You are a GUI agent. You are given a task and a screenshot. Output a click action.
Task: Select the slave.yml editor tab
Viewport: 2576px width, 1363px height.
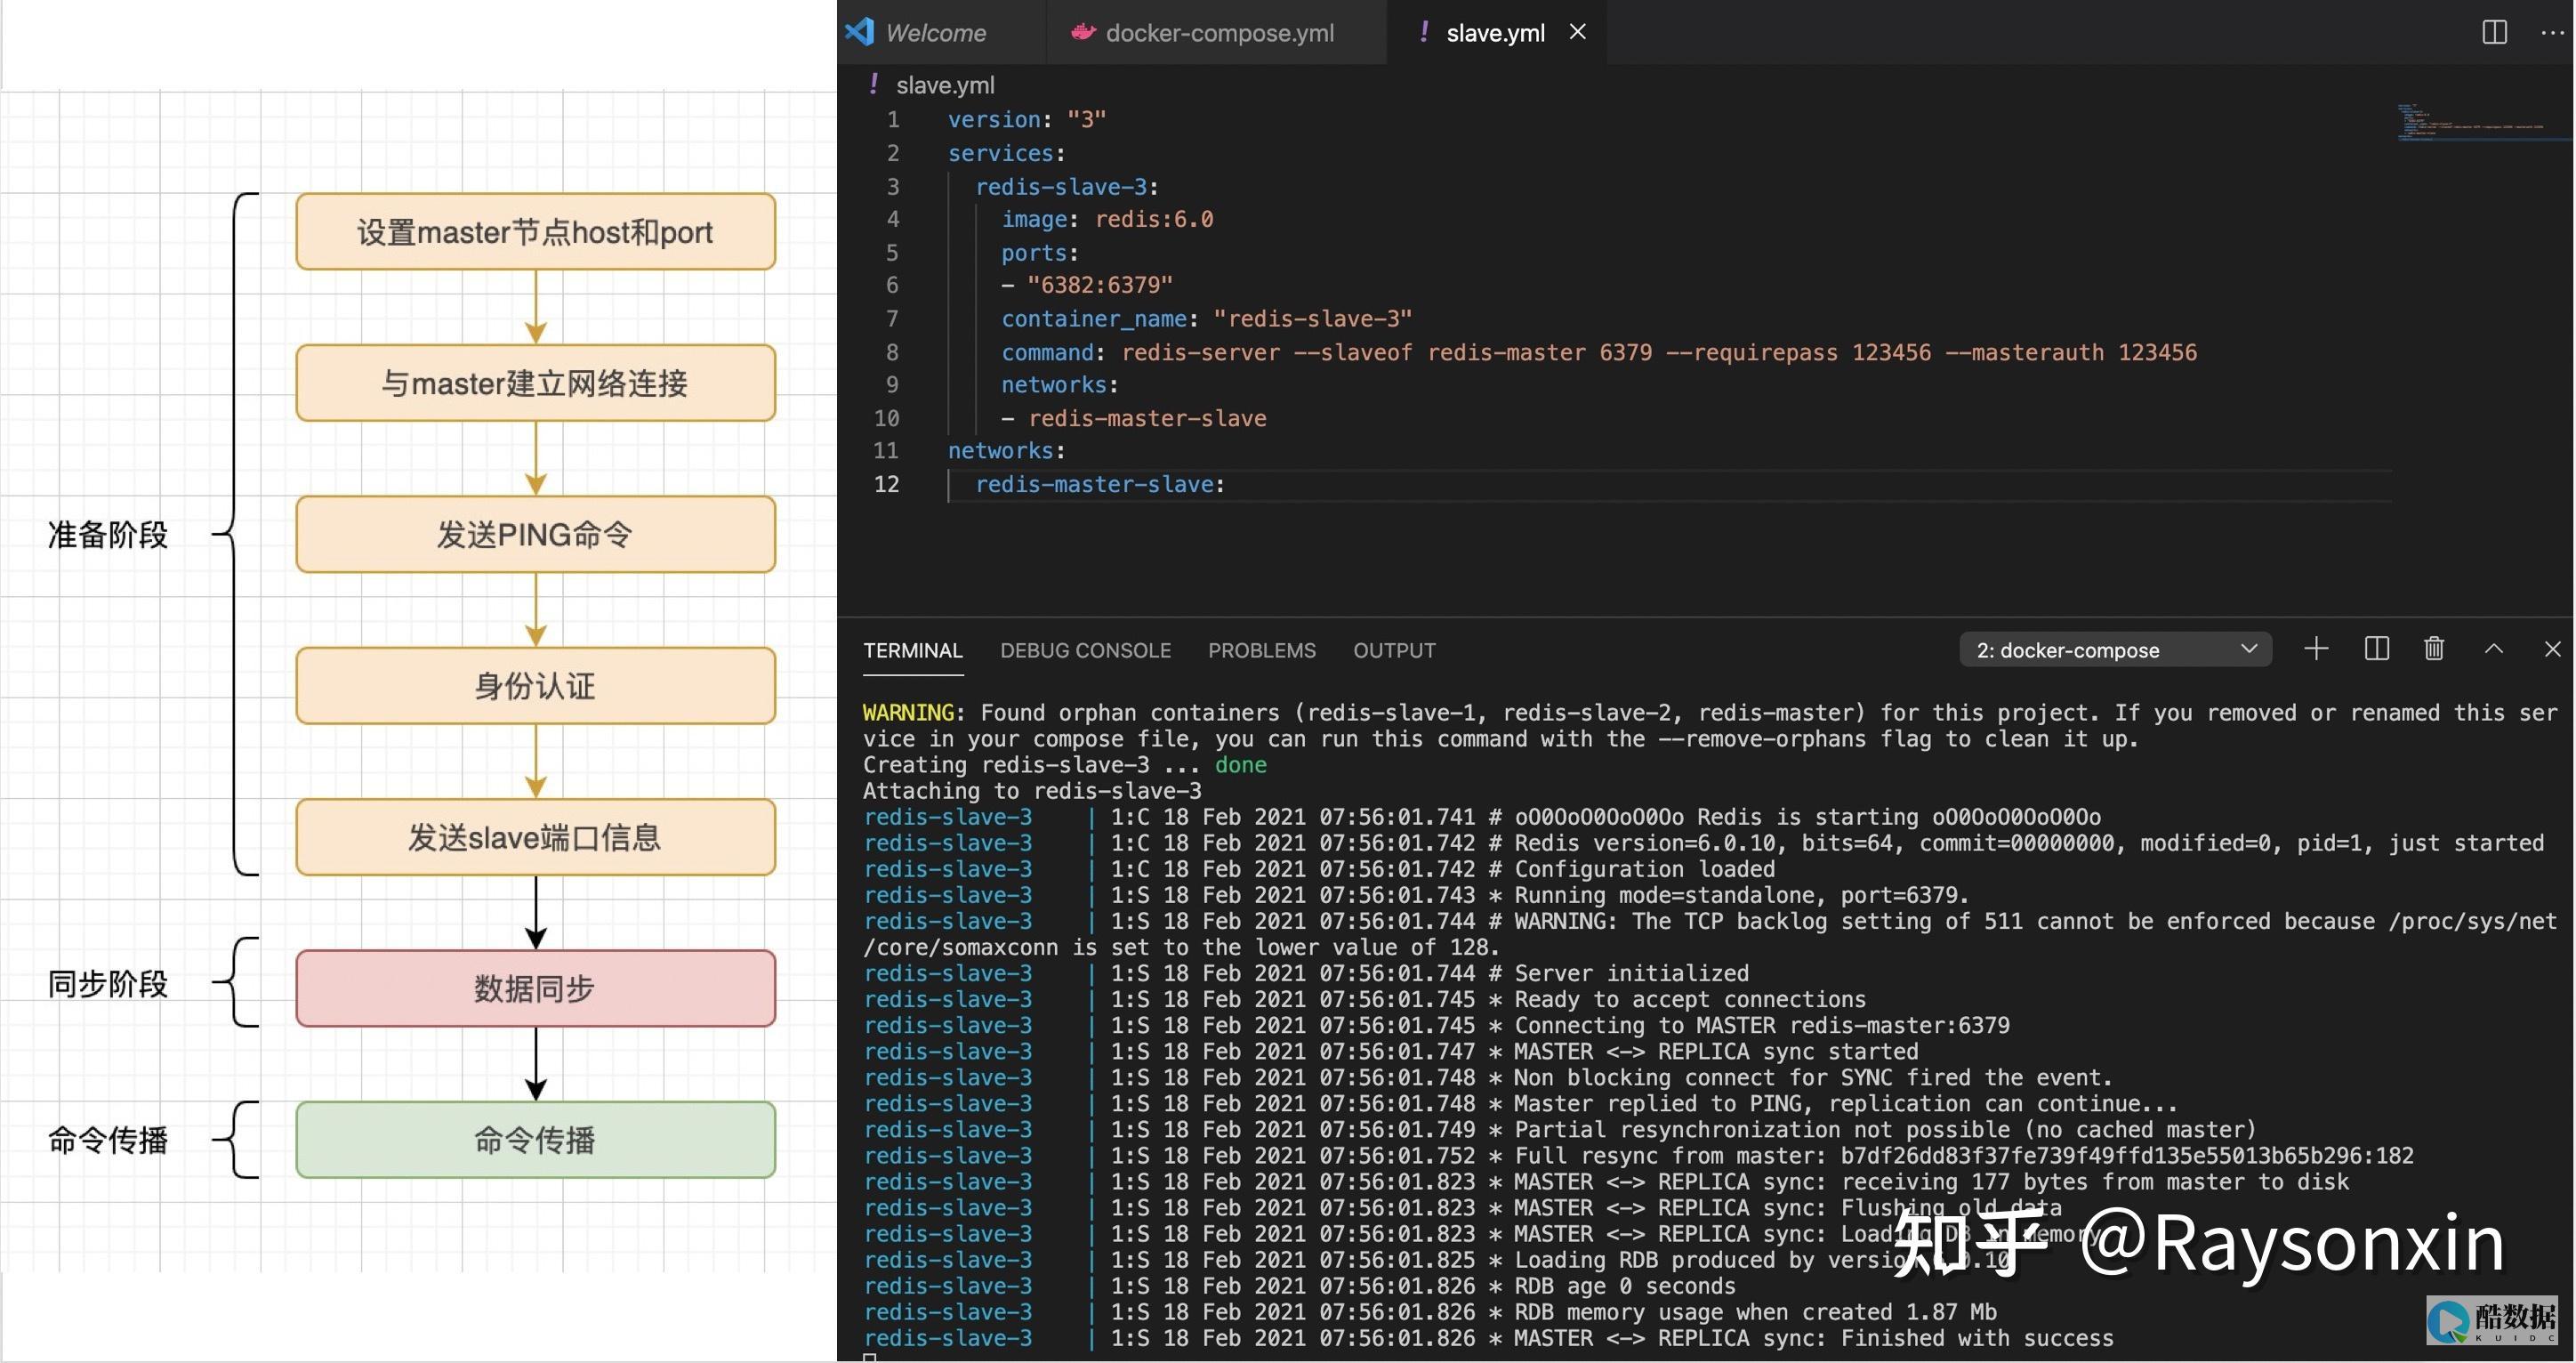point(1494,33)
